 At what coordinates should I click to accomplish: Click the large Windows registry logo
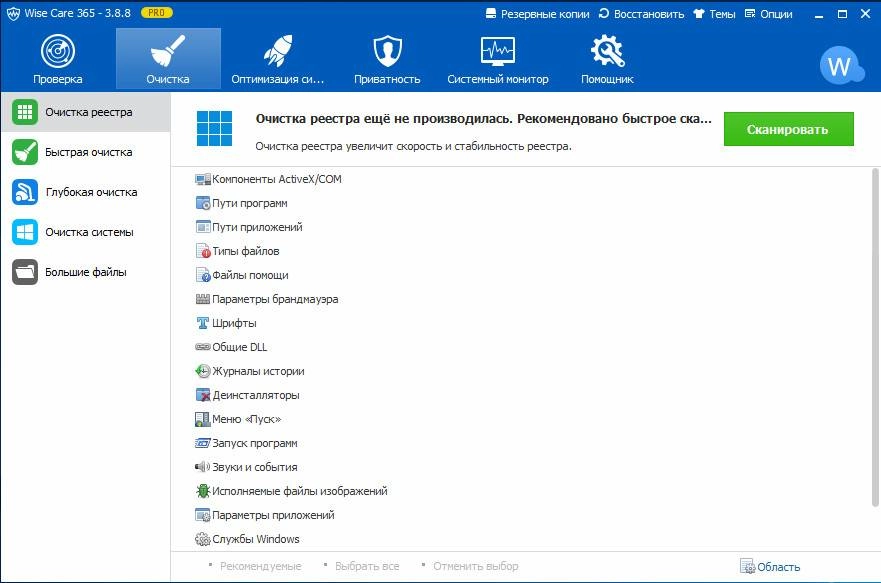[x=214, y=129]
